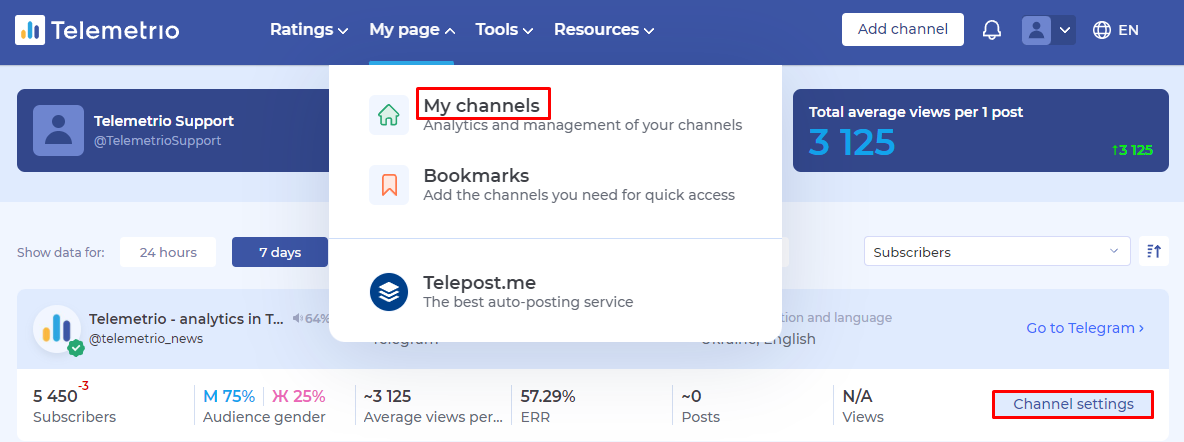Click the green verified badge on channel logo
1184x442 pixels.
76,348
